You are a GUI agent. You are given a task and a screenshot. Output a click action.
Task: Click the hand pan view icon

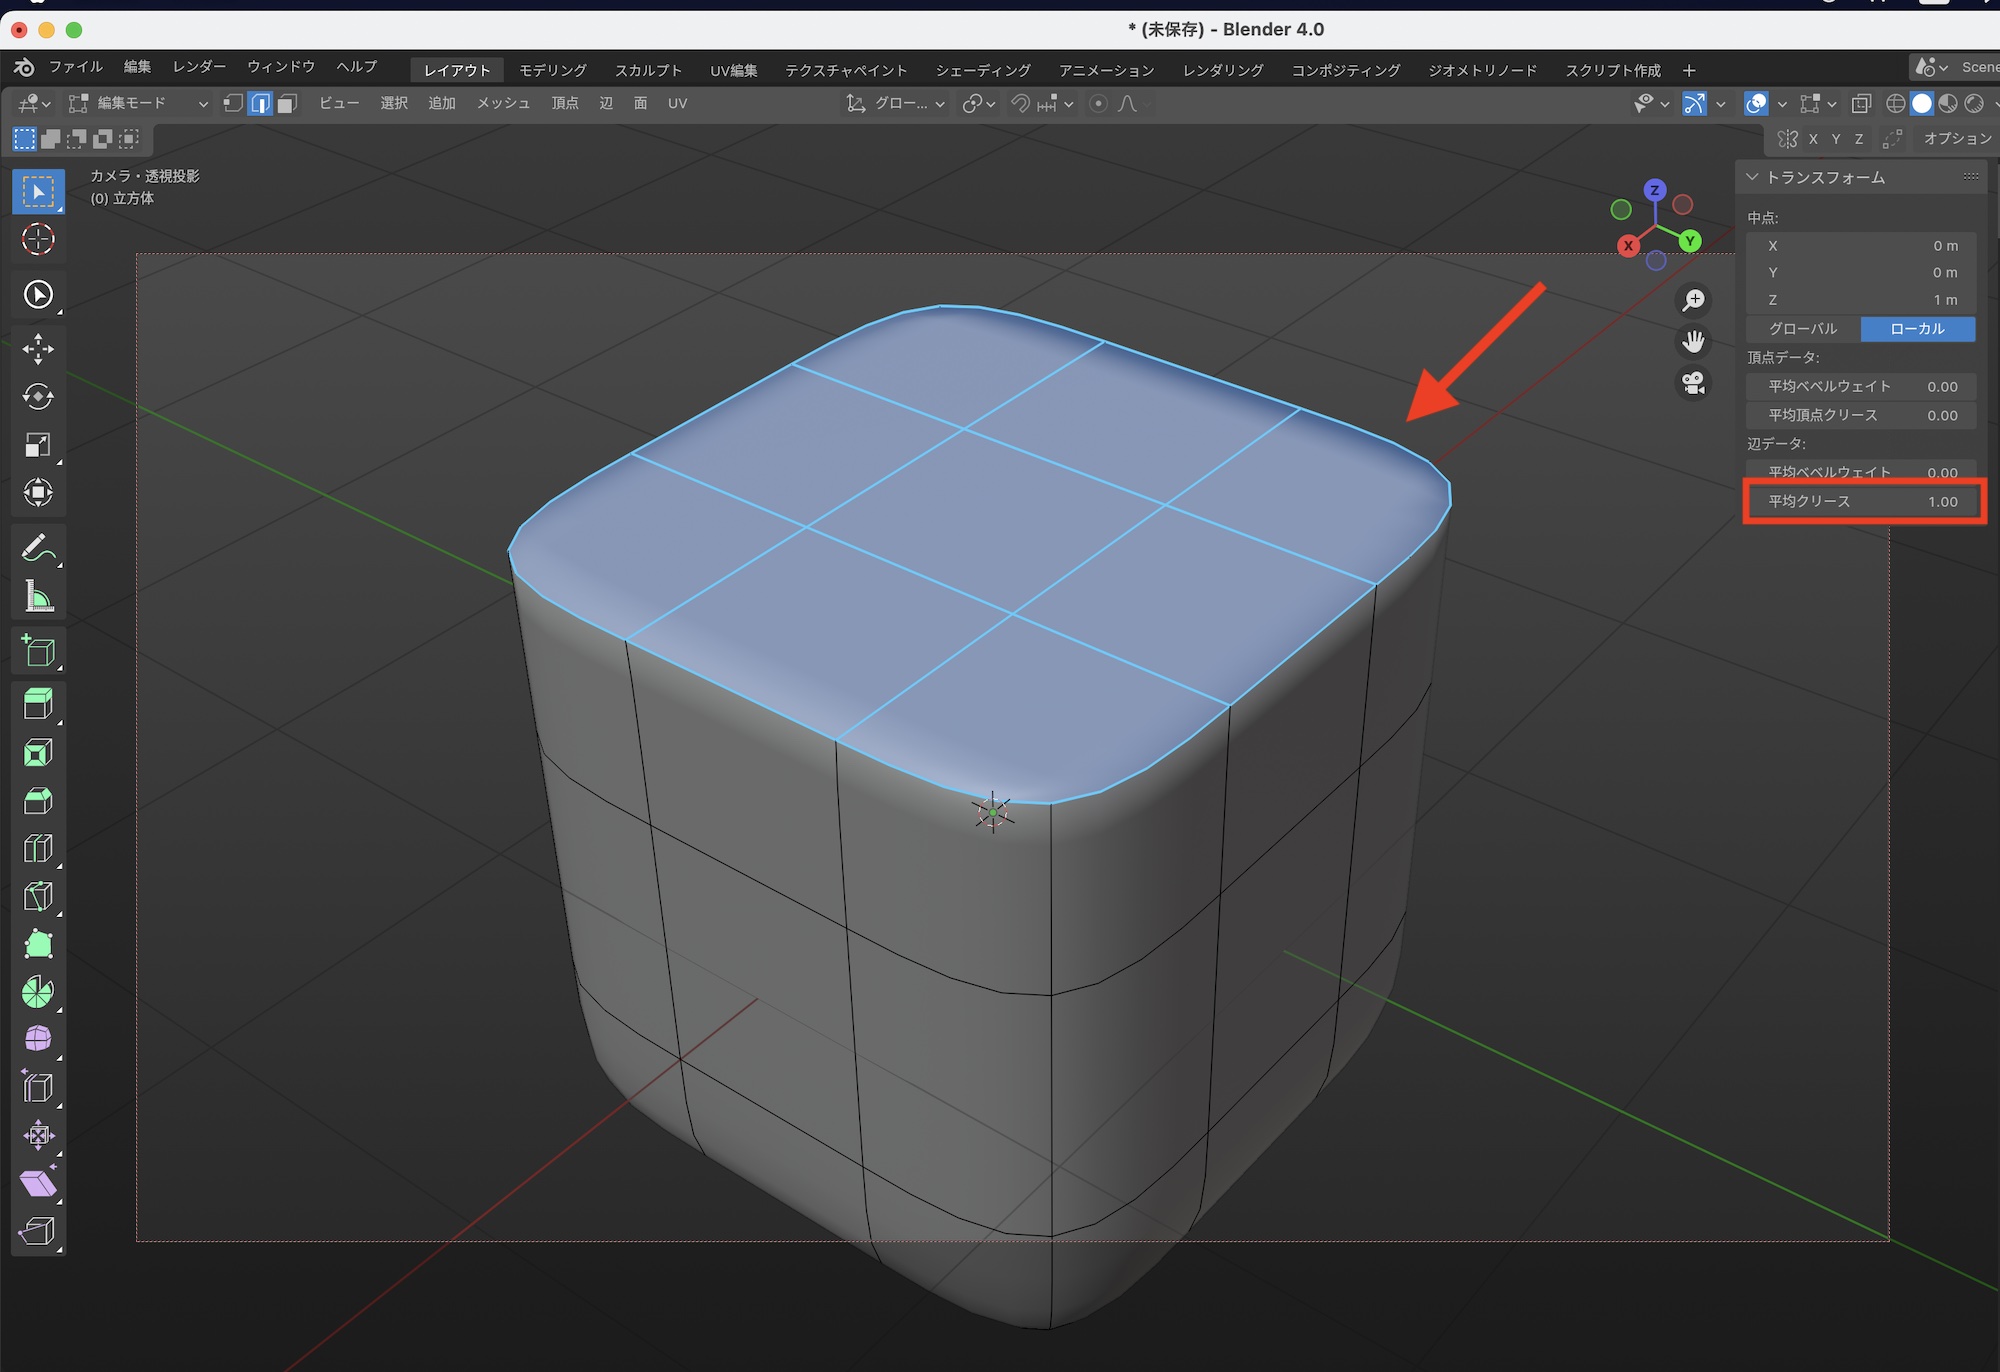[1693, 342]
